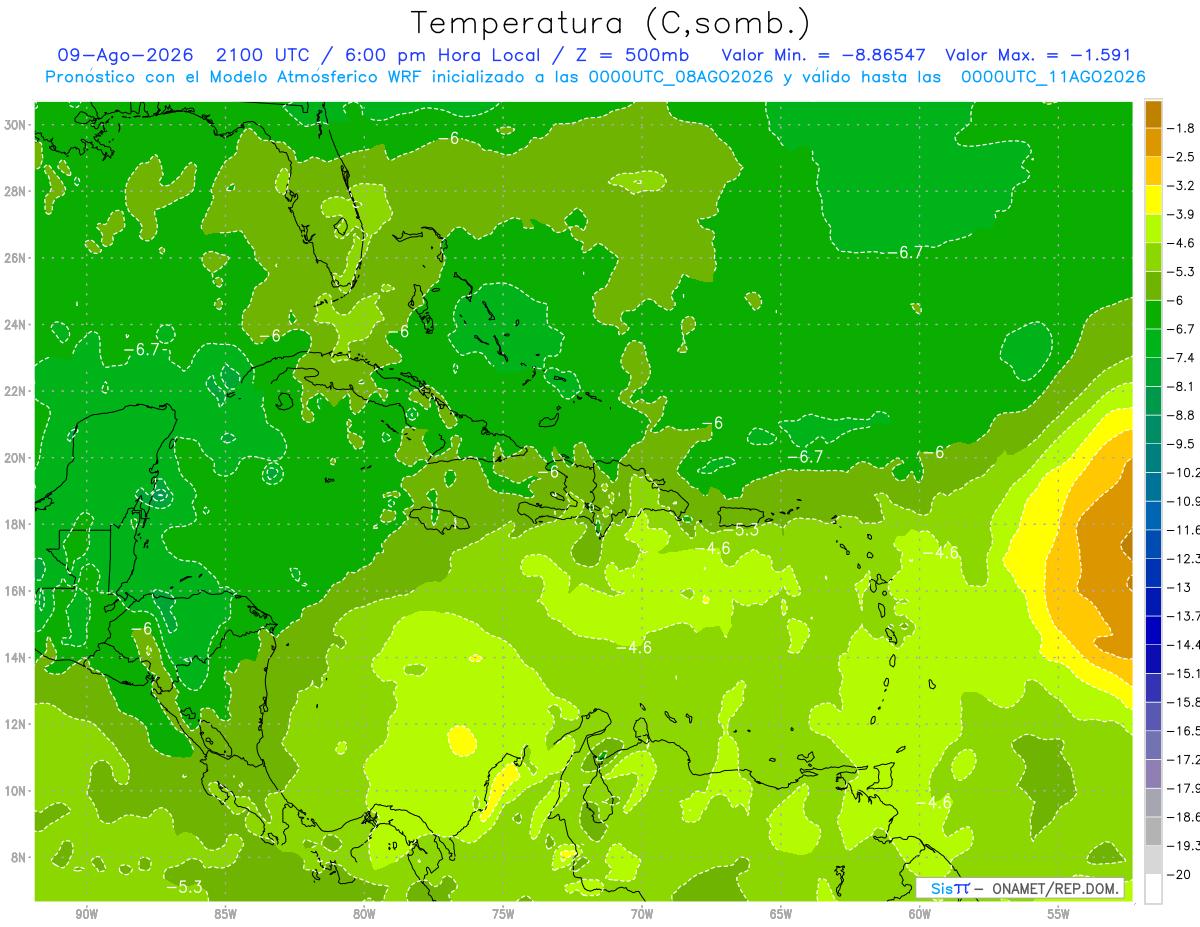Click the longitude axis label "70W"

click(642, 914)
